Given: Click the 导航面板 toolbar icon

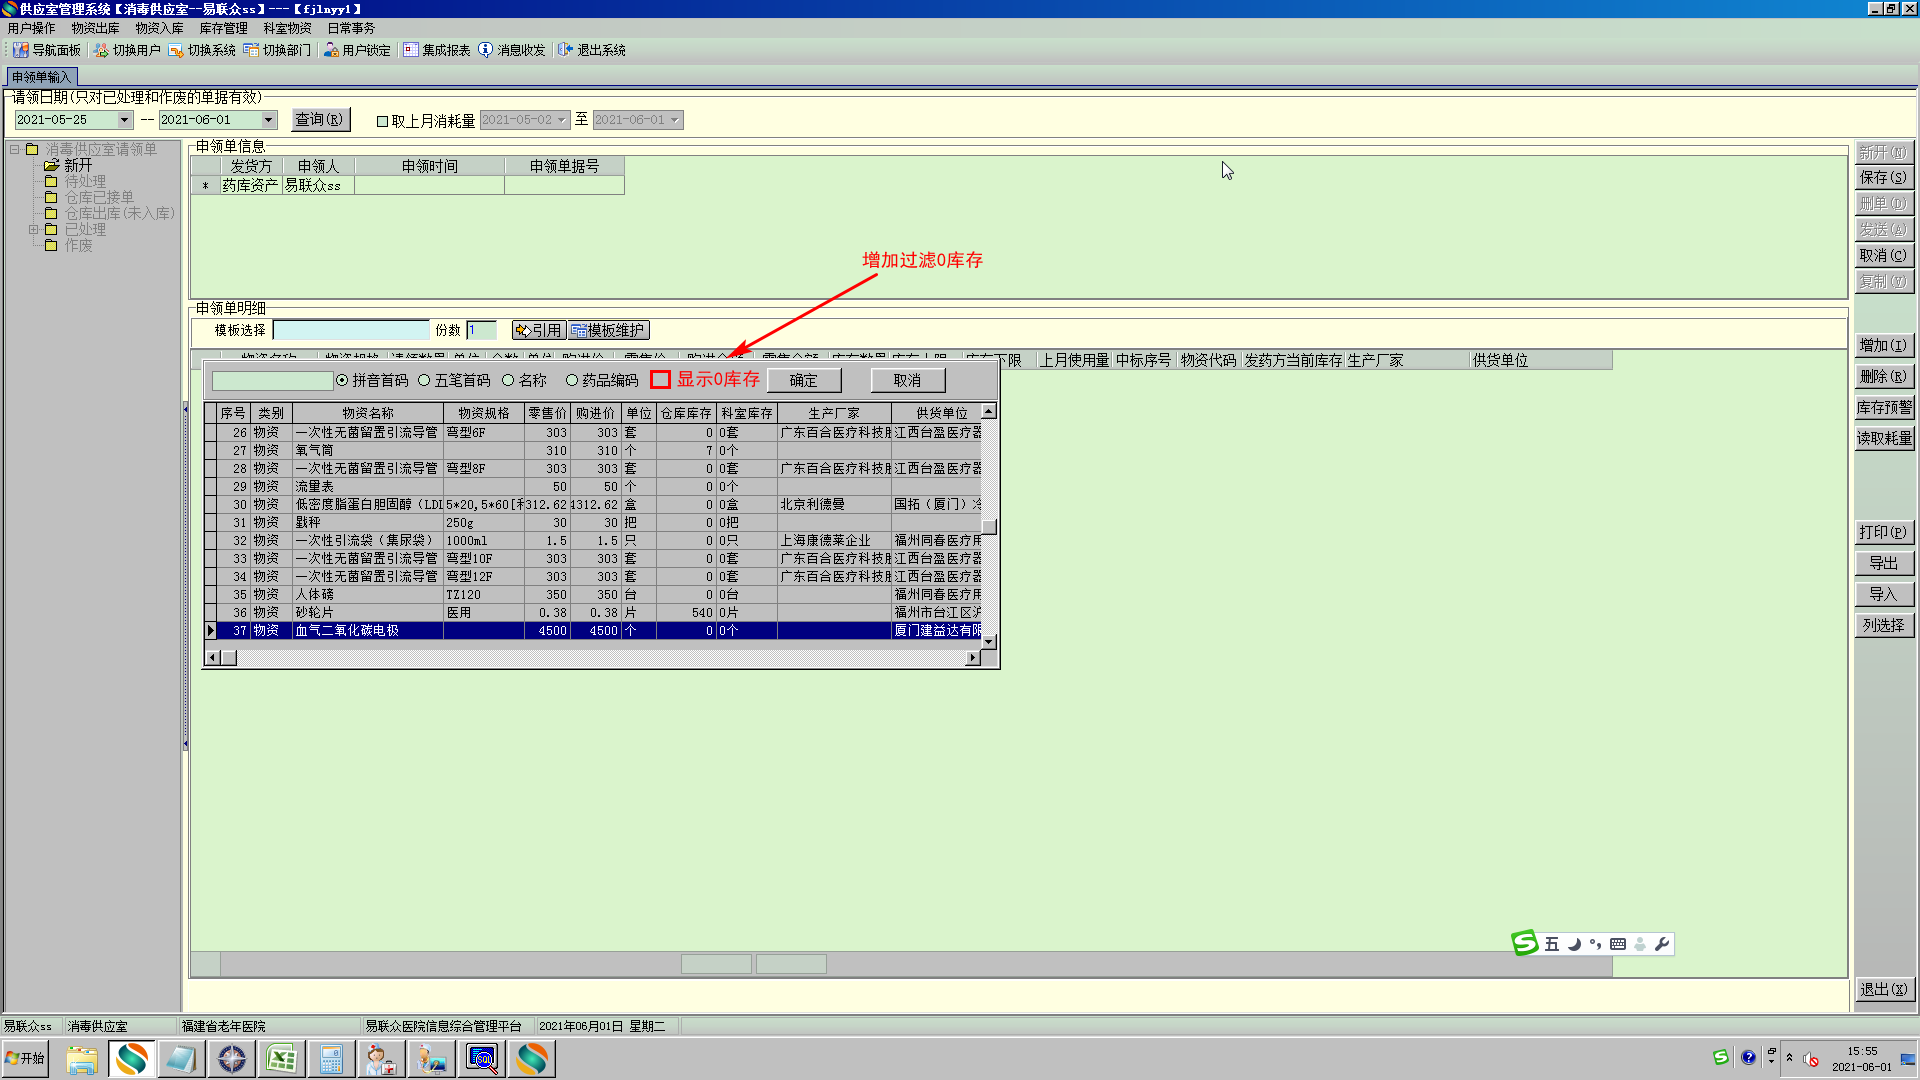Looking at the screenshot, I should [21, 50].
